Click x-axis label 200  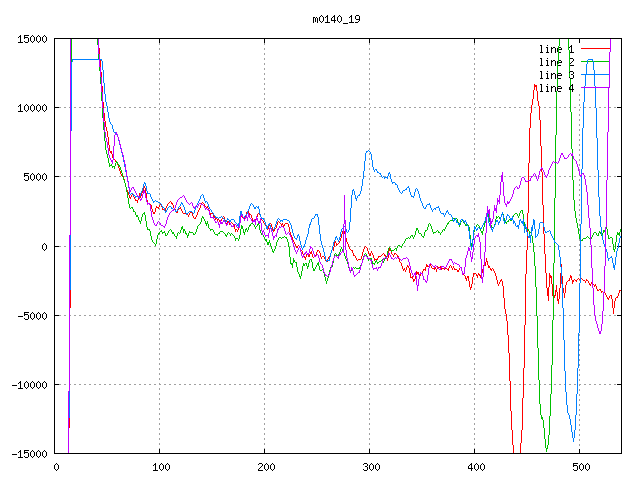coord(266,467)
